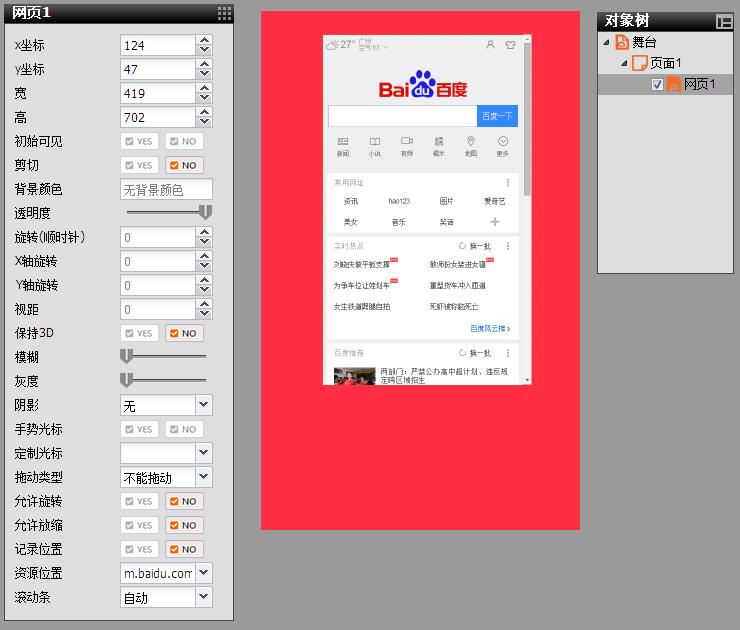Click the 百度一下 search button

pyautogui.click(x=497, y=116)
